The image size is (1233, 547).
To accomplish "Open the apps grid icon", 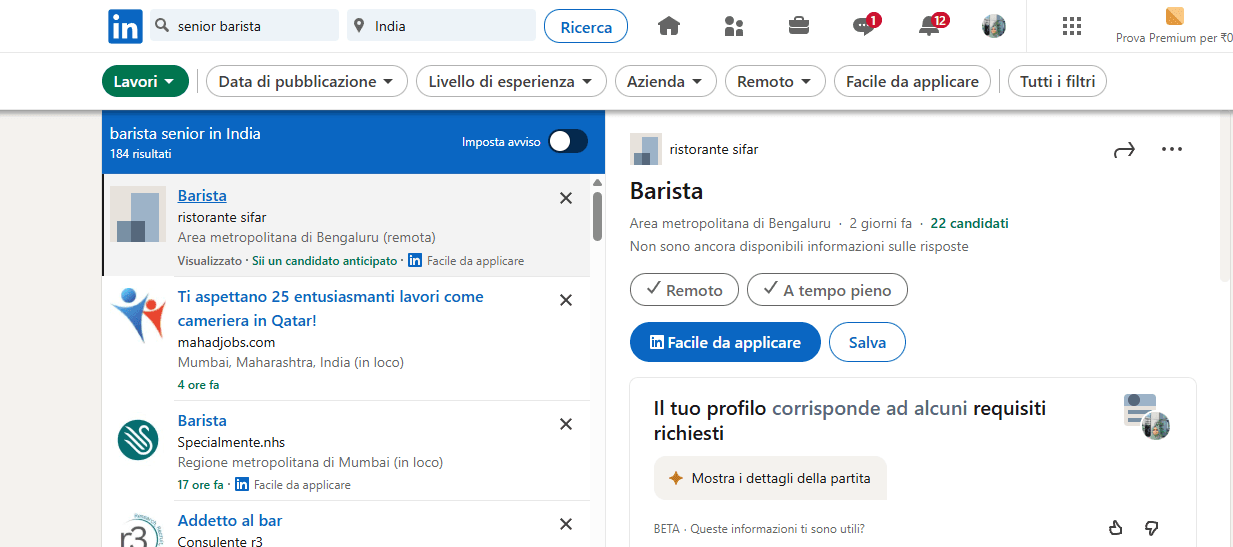I will pyautogui.click(x=1072, y=27).
